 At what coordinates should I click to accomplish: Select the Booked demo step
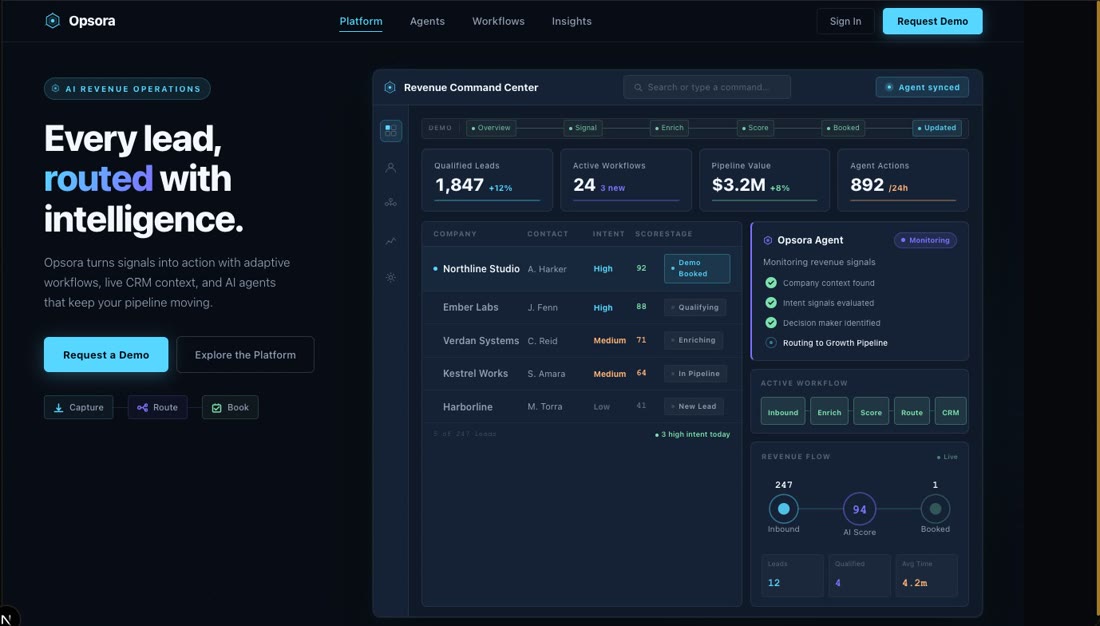pyautogui.click(x=843, y=128)
